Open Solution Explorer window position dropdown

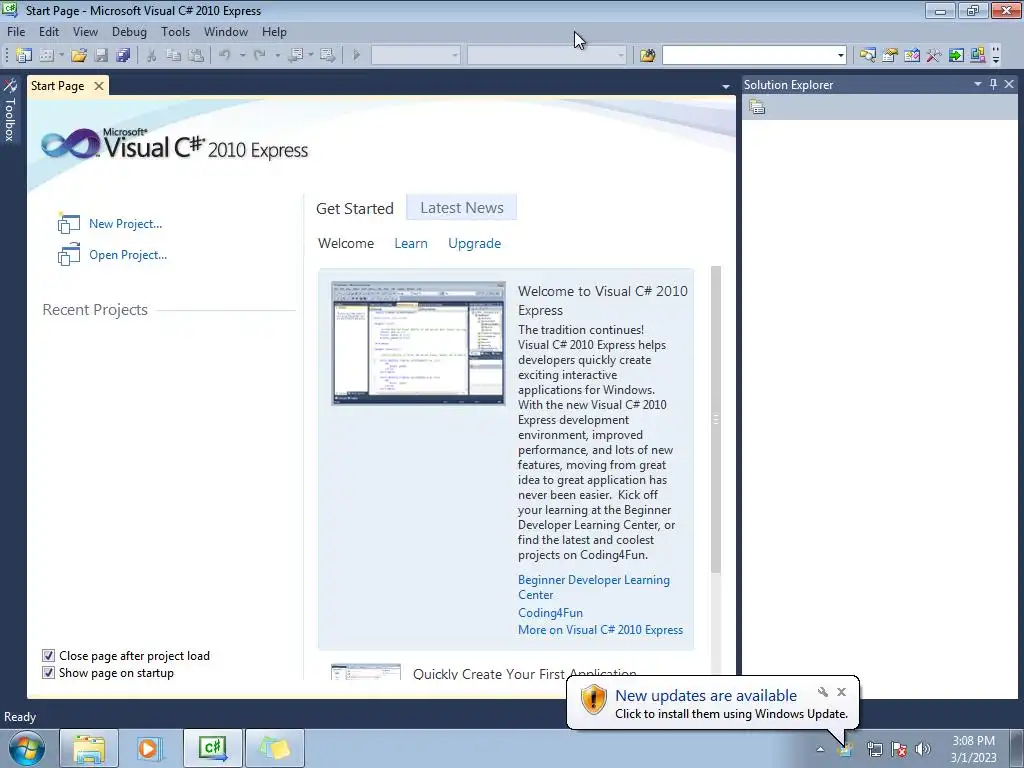(x=978, y=84)
